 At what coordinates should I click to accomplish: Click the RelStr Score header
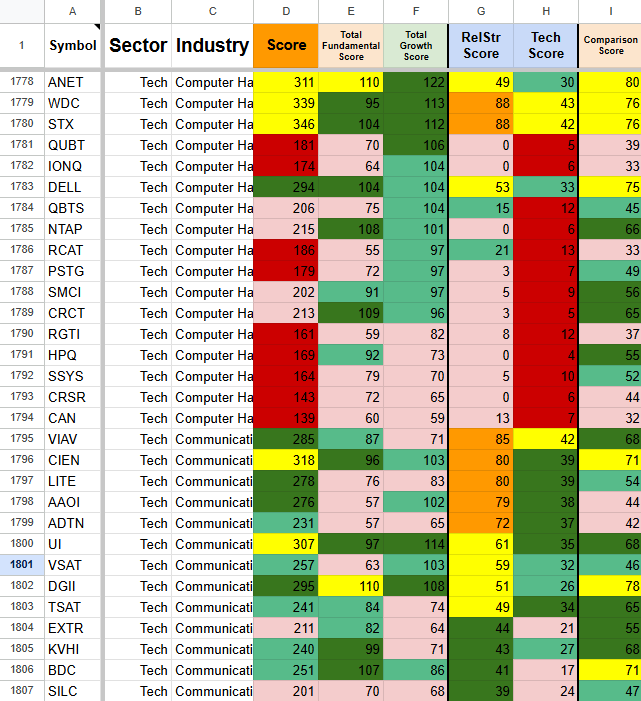click(x=481, y=46)
